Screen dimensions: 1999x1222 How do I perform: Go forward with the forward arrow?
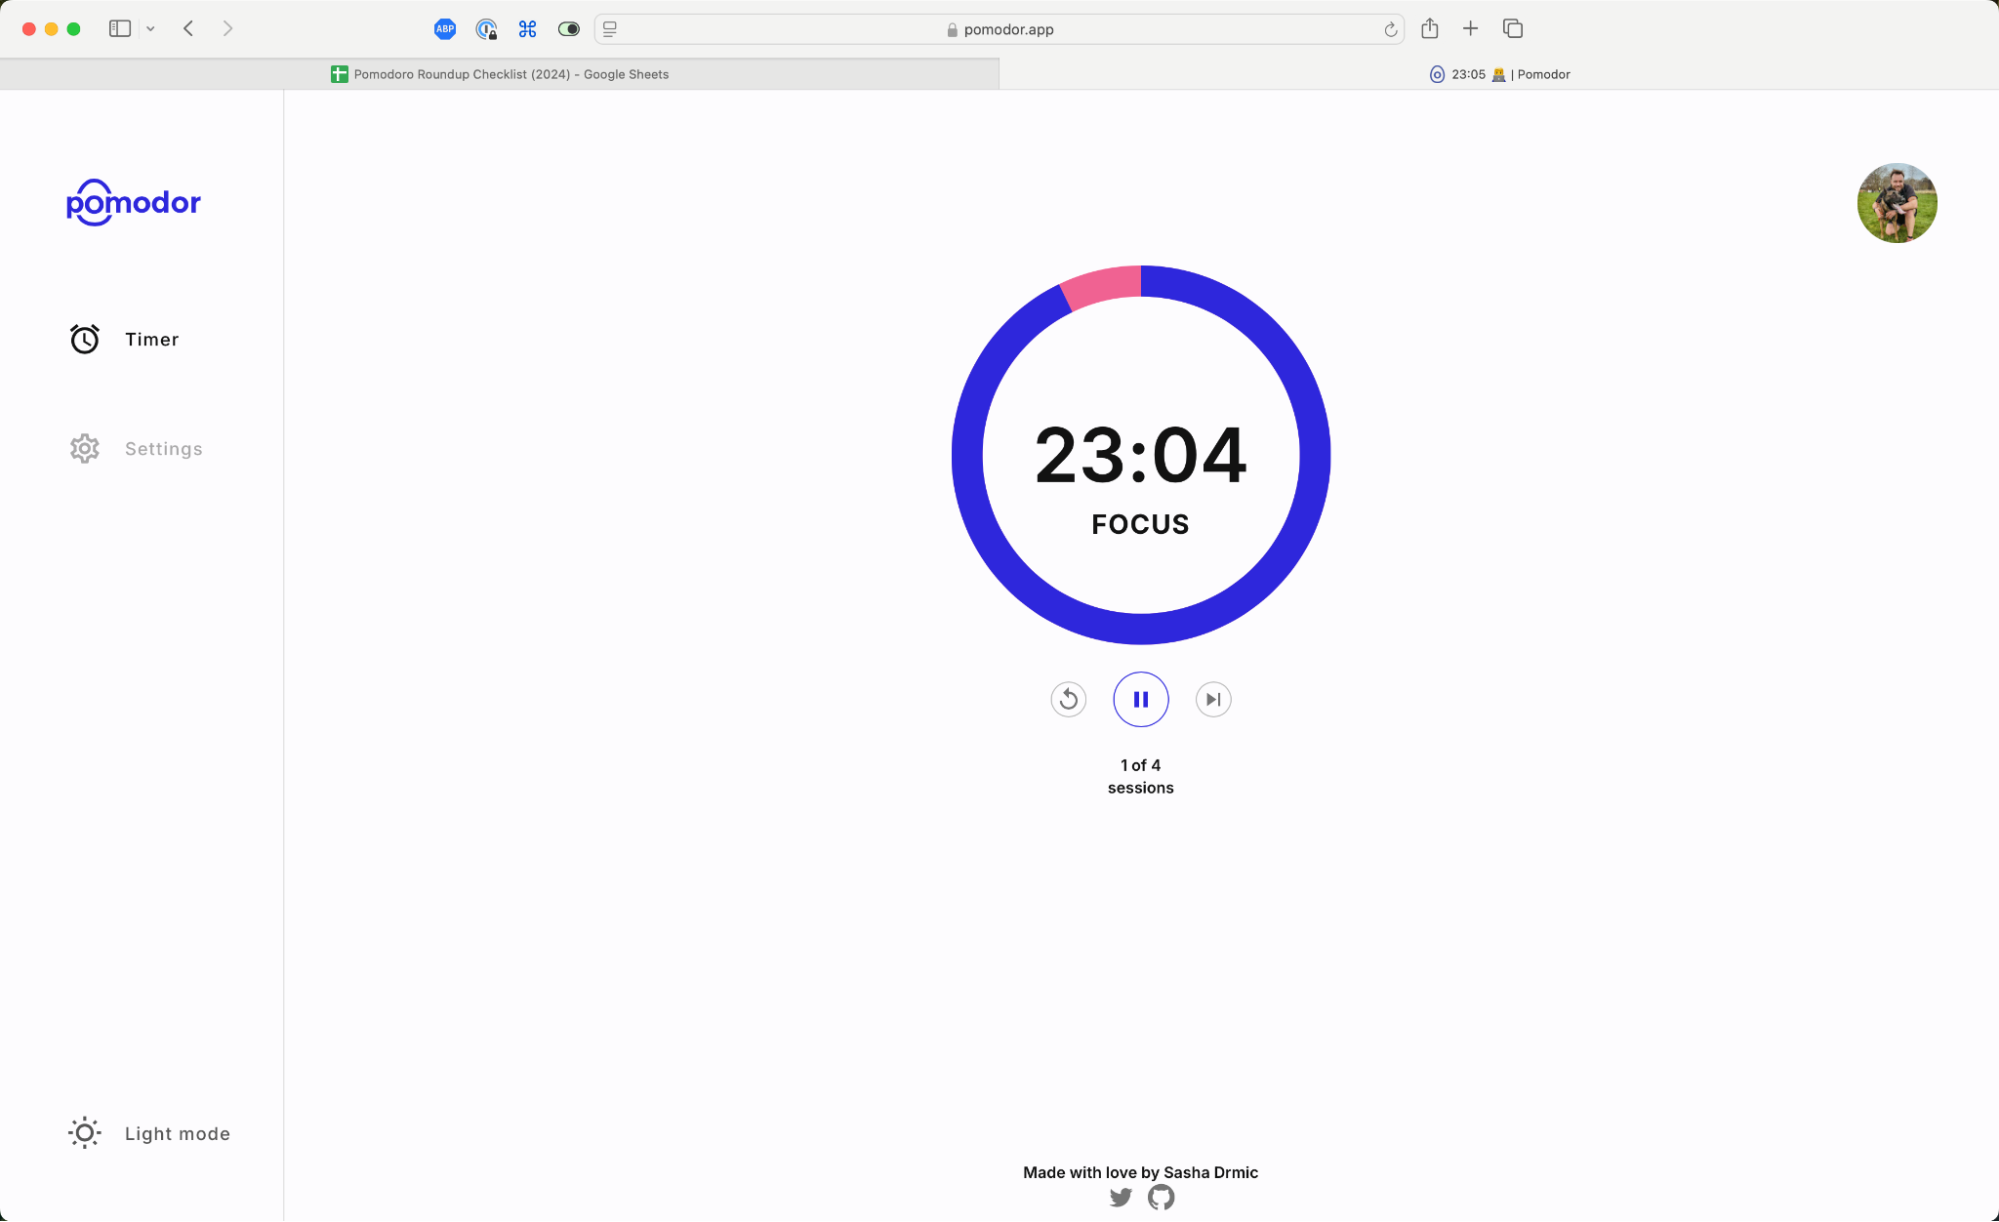click(x=228, y=28)
